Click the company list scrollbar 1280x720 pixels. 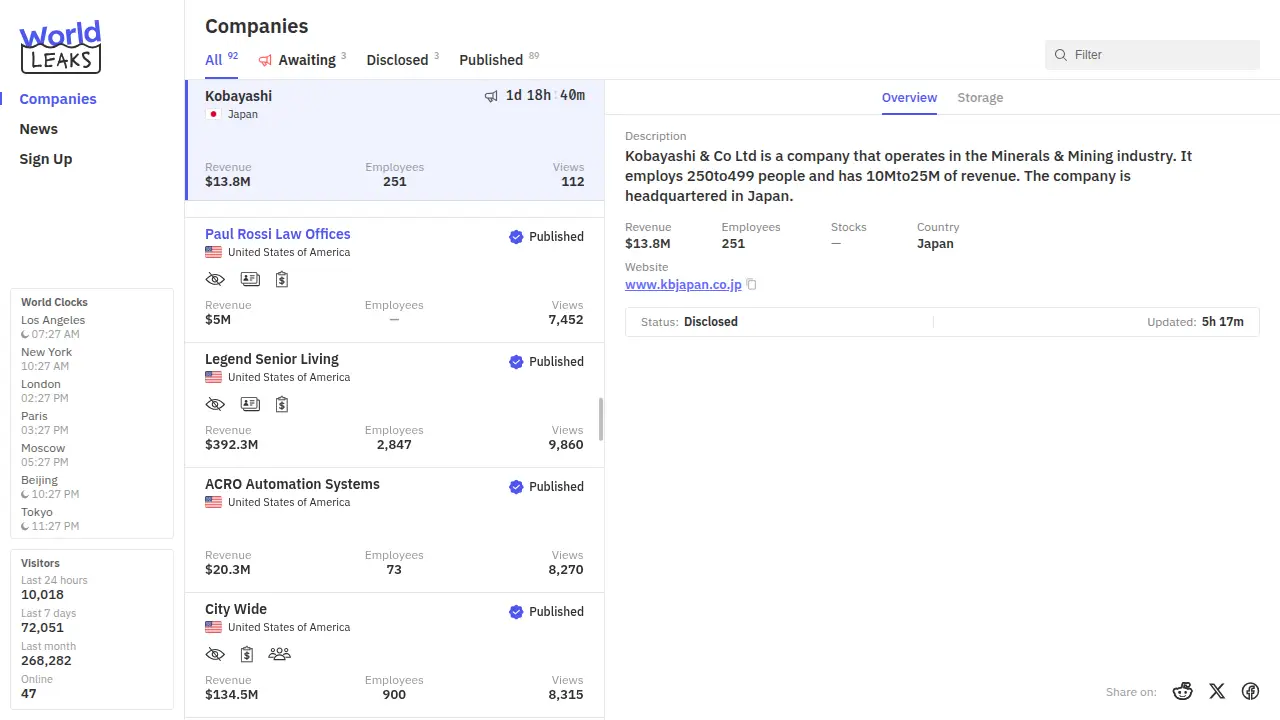click(601, 419)
